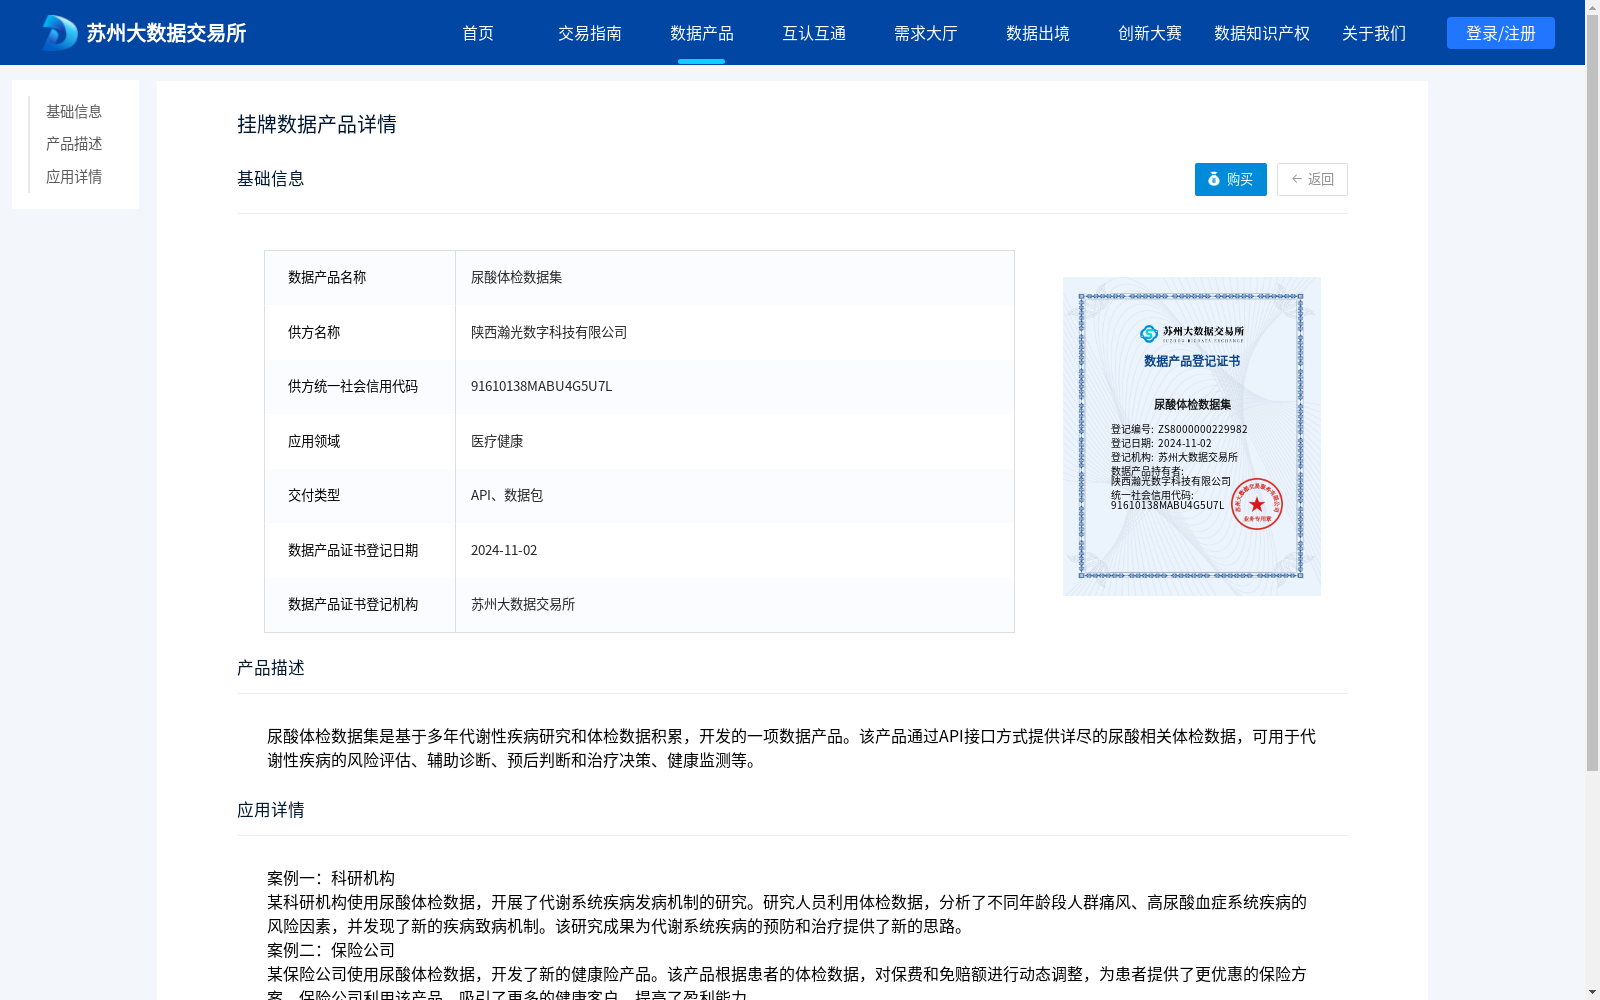Open 数据知识产权 in the navigation
This screenshot has height=1000, width=1600.
pyautogui.click(x=1262, y=33)
